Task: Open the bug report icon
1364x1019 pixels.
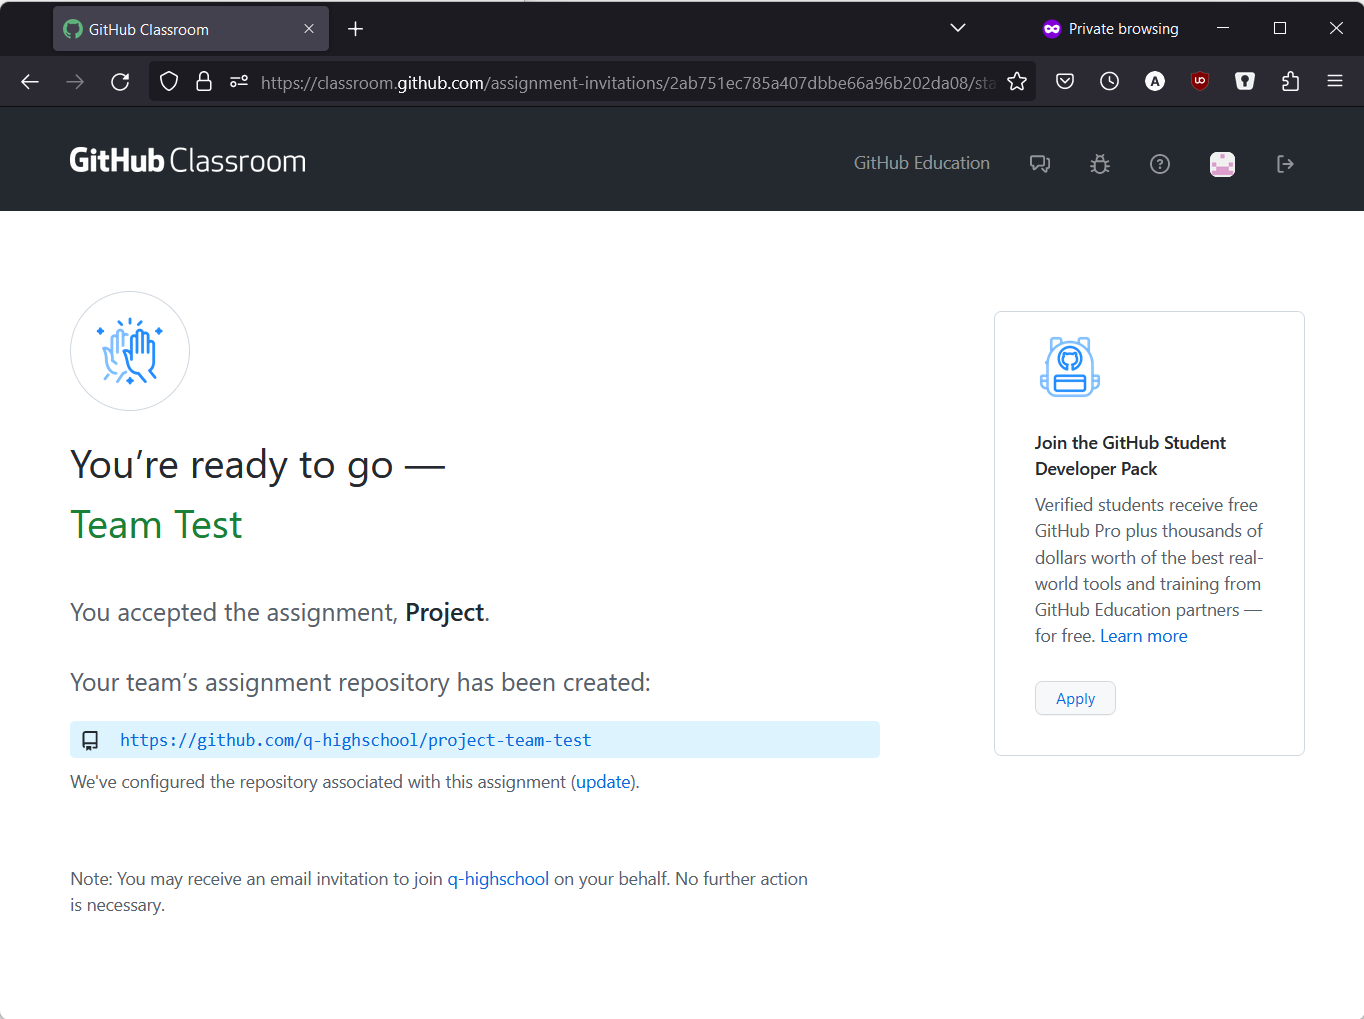Action: [x=1100, y=164]
